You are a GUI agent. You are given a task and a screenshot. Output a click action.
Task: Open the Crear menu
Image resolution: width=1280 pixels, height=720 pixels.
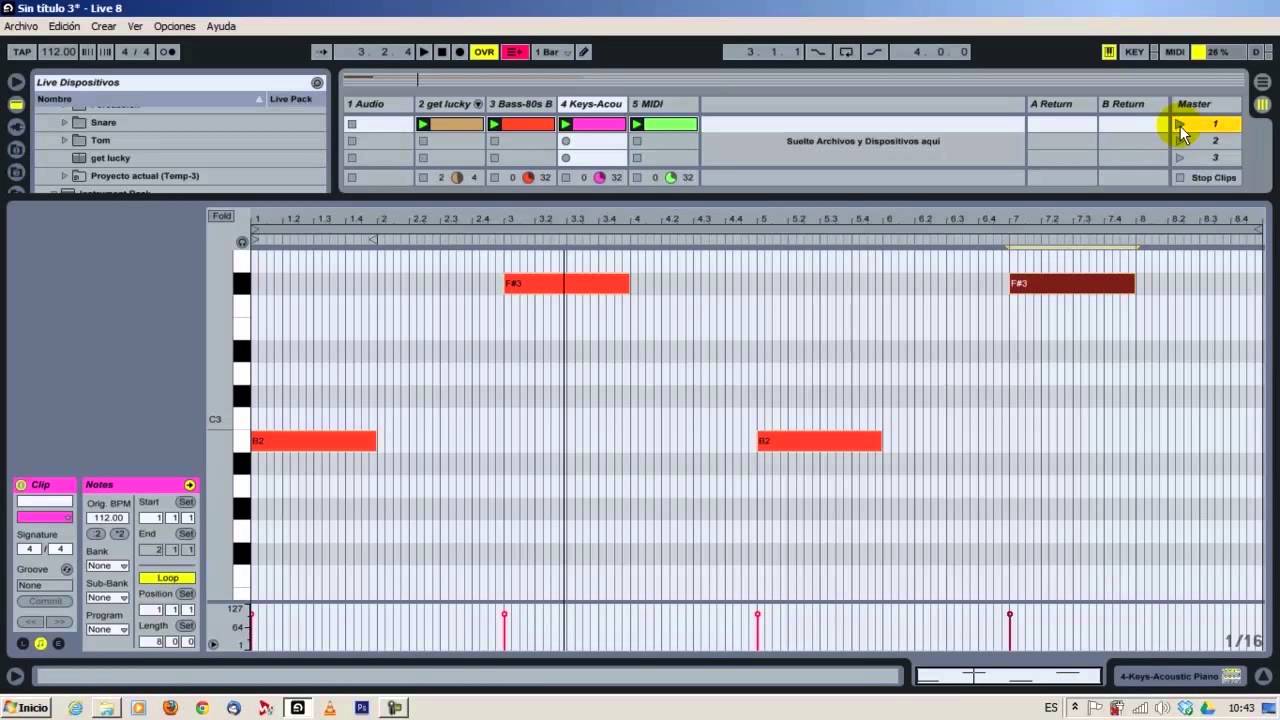tap(104, 26)
